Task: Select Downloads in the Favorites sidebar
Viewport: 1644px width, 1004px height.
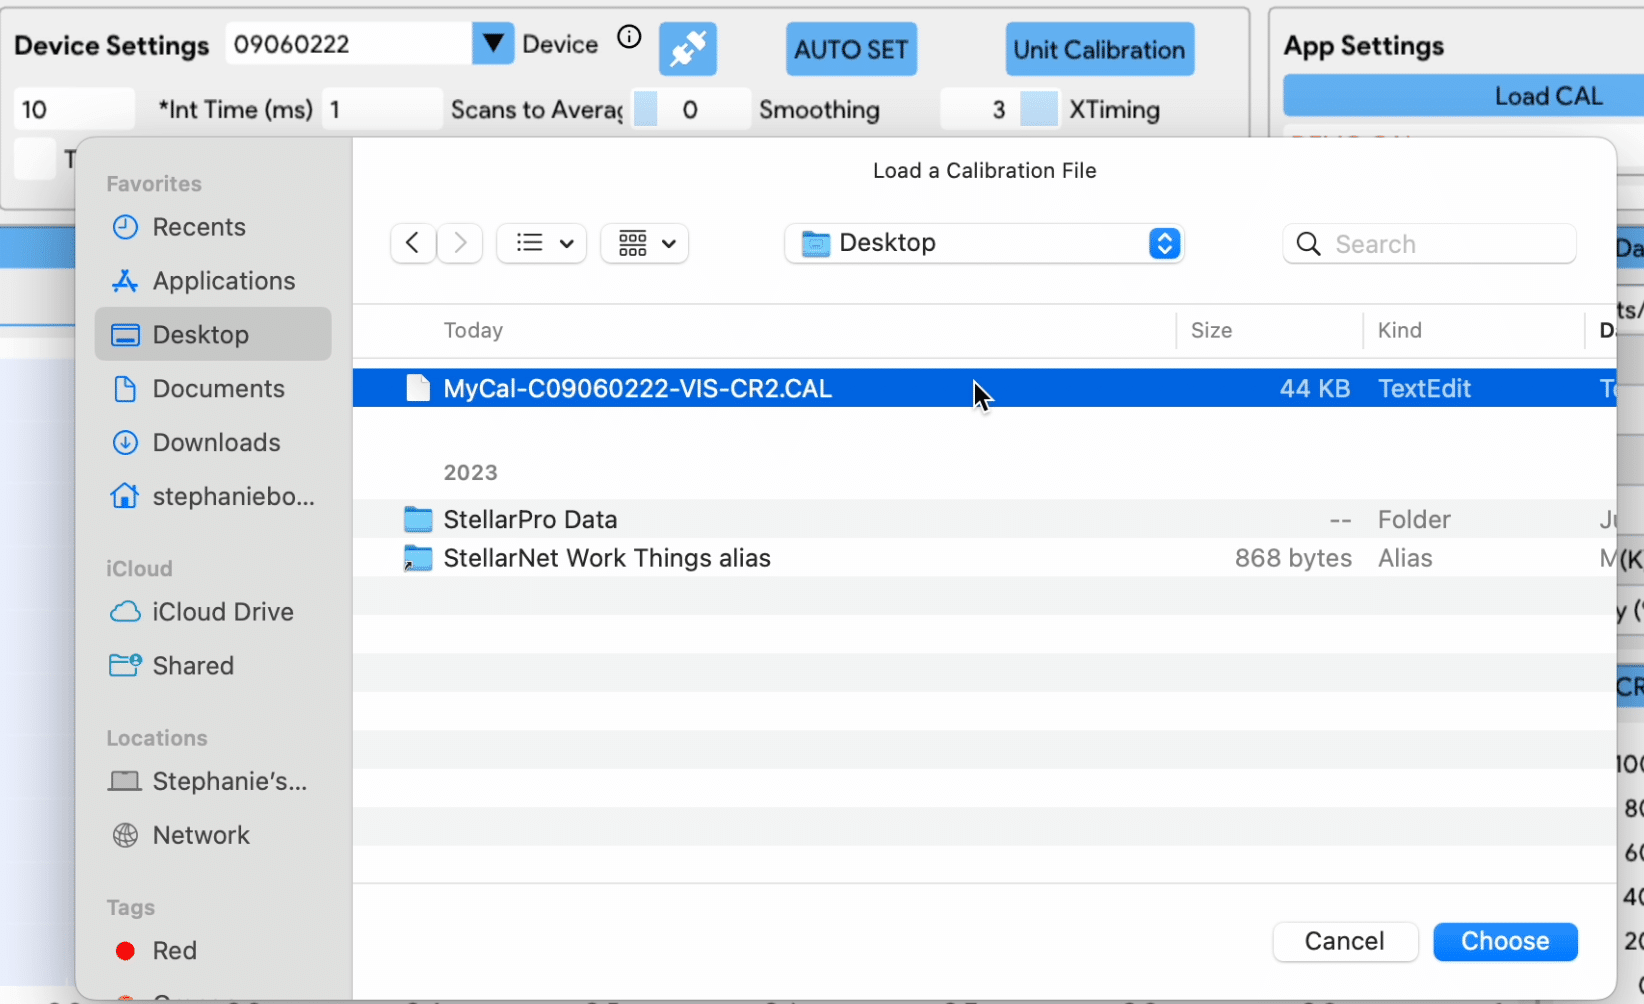Action: [x=216, y=443]
